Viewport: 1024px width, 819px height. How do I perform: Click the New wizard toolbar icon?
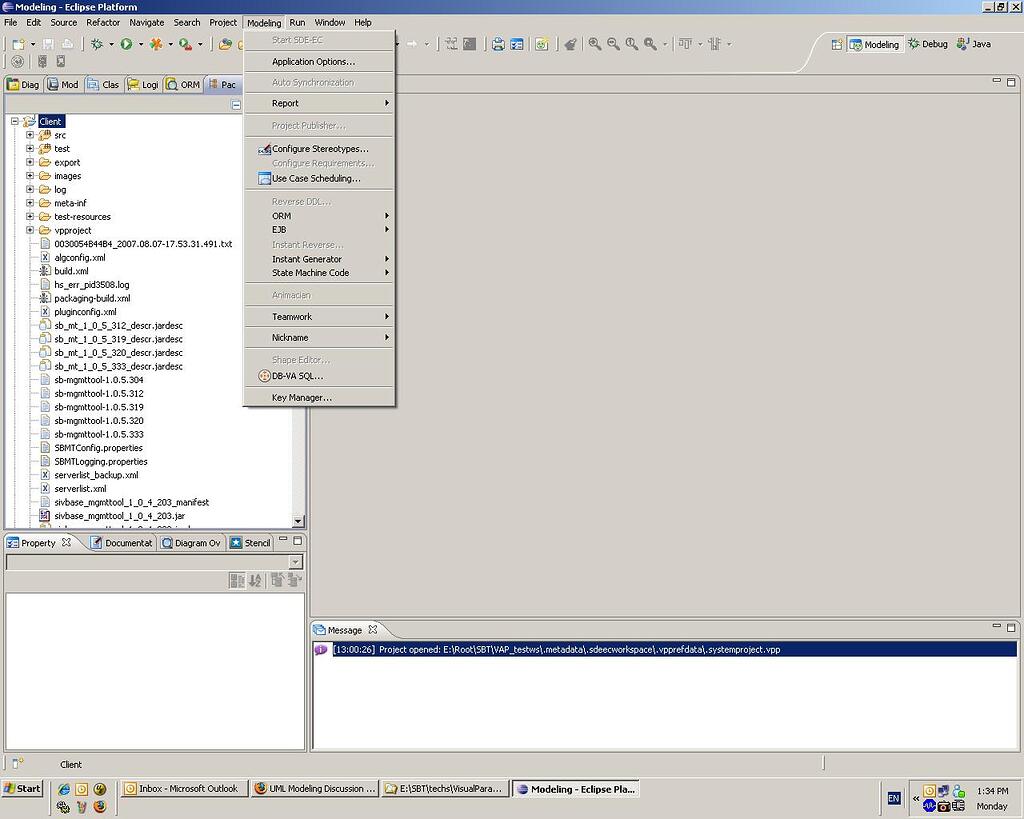tap(18, 44)
